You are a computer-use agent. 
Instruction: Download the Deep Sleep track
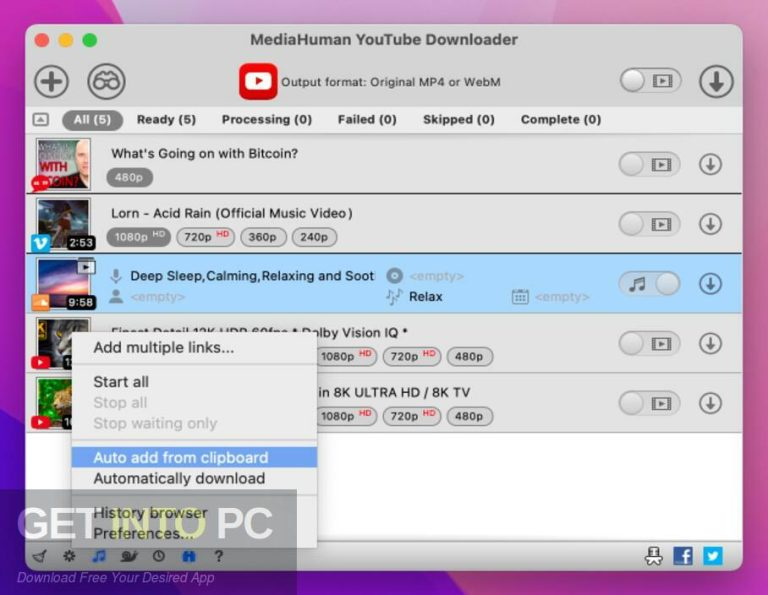tap(710, 284)
